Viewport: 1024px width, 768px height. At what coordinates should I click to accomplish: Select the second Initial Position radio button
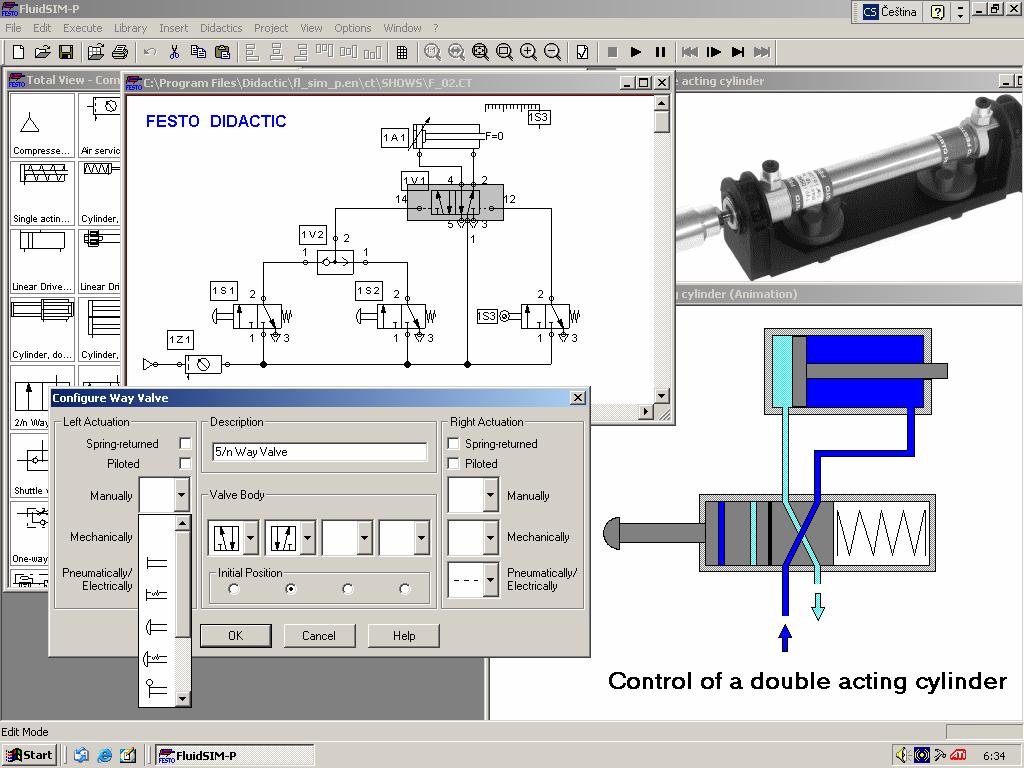(x=291, y=589)
